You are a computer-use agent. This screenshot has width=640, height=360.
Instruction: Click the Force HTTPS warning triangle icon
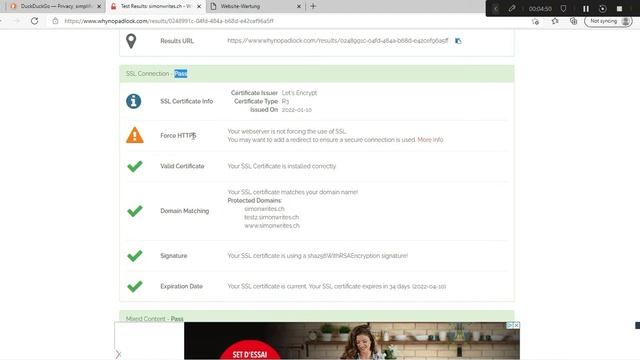point(135,135)
